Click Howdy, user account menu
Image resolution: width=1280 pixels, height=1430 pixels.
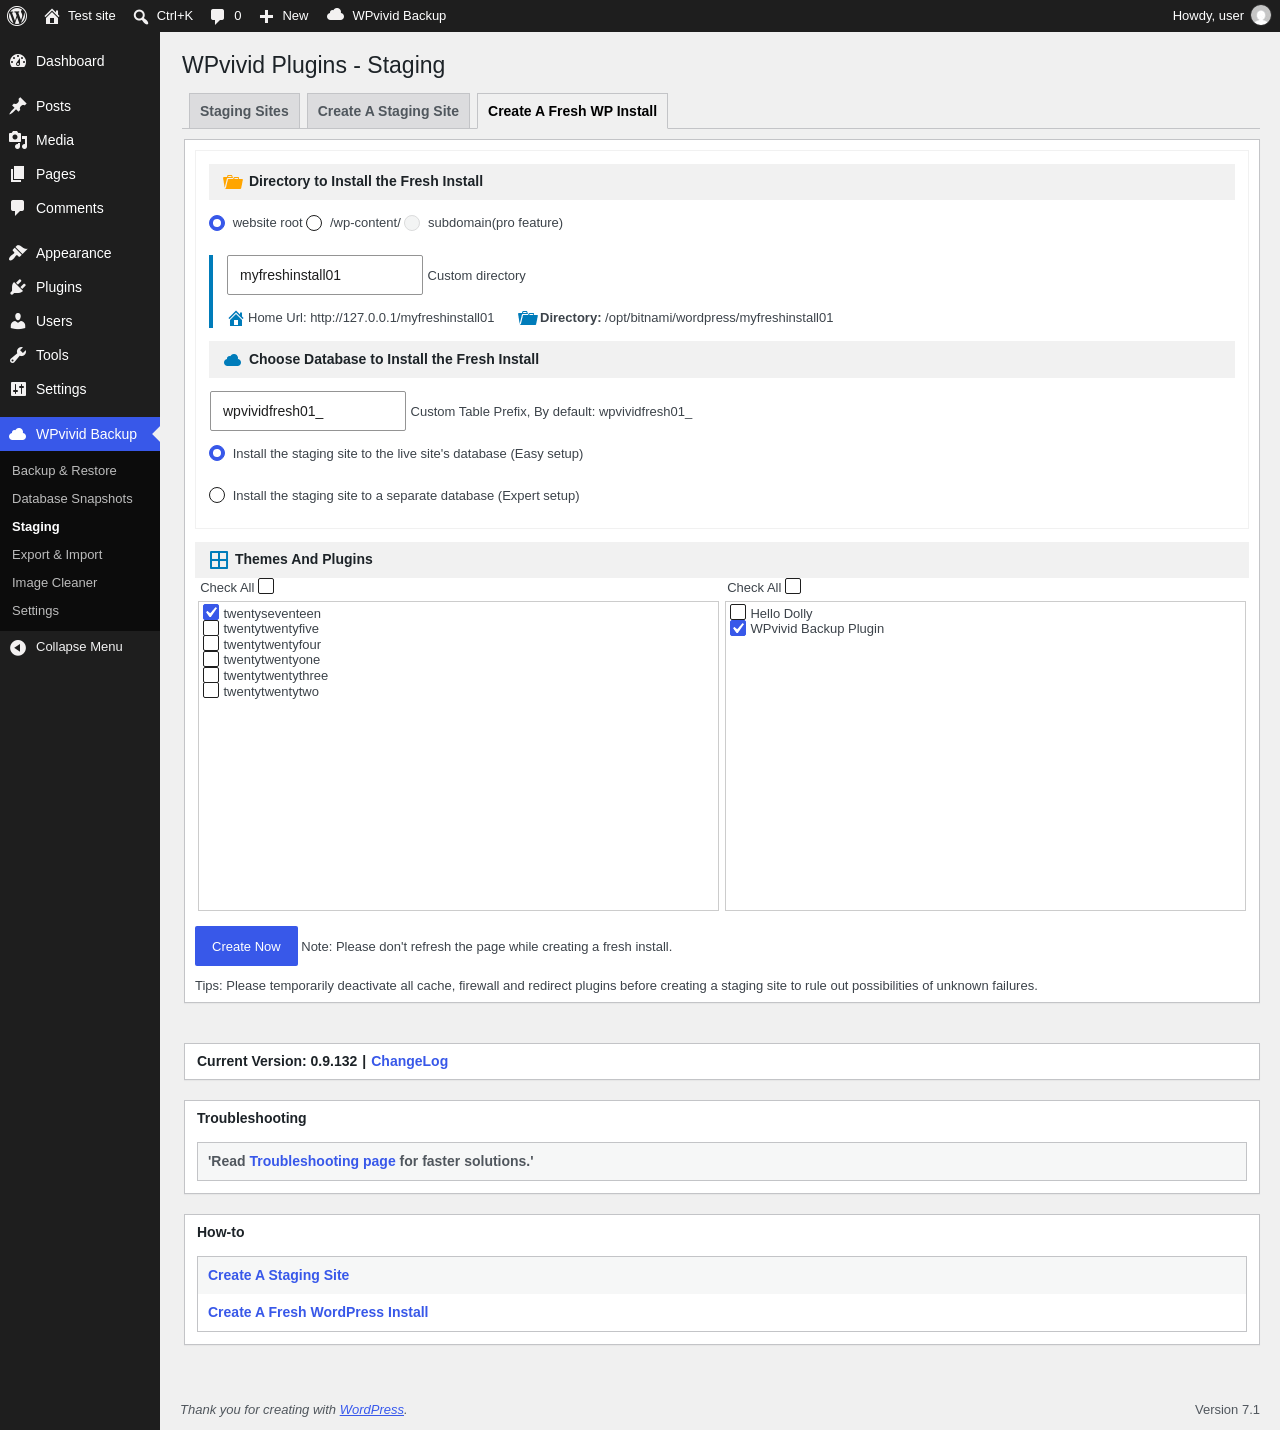pyautogui.click(x=1221, y=16)
